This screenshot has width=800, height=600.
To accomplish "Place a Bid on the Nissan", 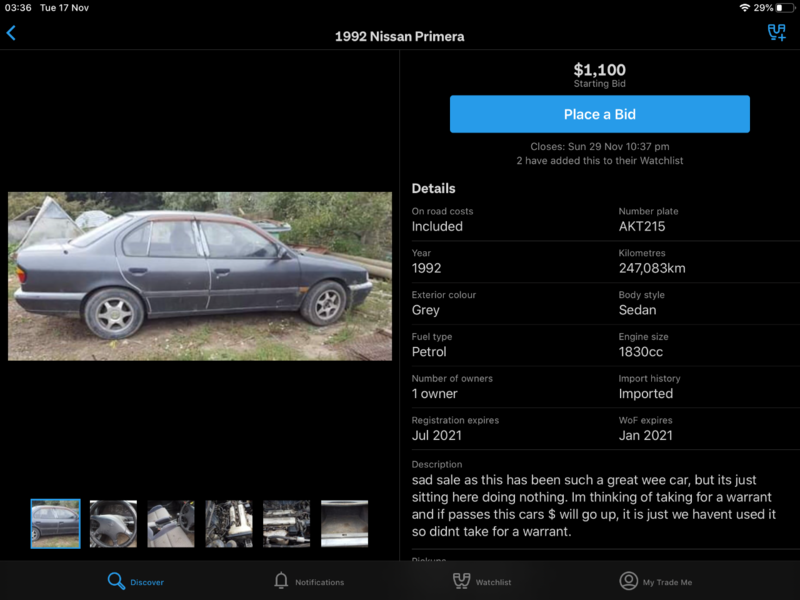I will (599, 114).
